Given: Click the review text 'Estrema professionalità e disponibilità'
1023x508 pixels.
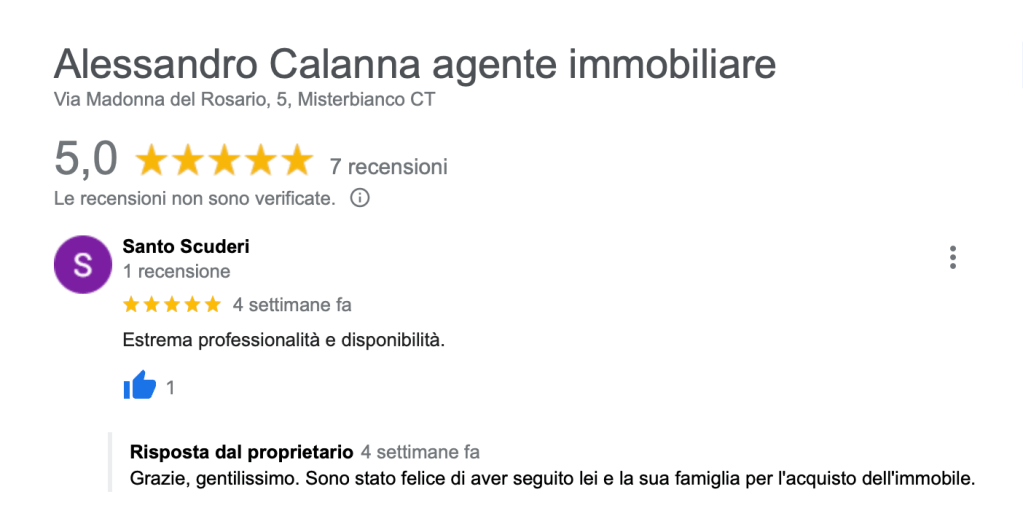Looking at the screenshot, I should [283, 340].
